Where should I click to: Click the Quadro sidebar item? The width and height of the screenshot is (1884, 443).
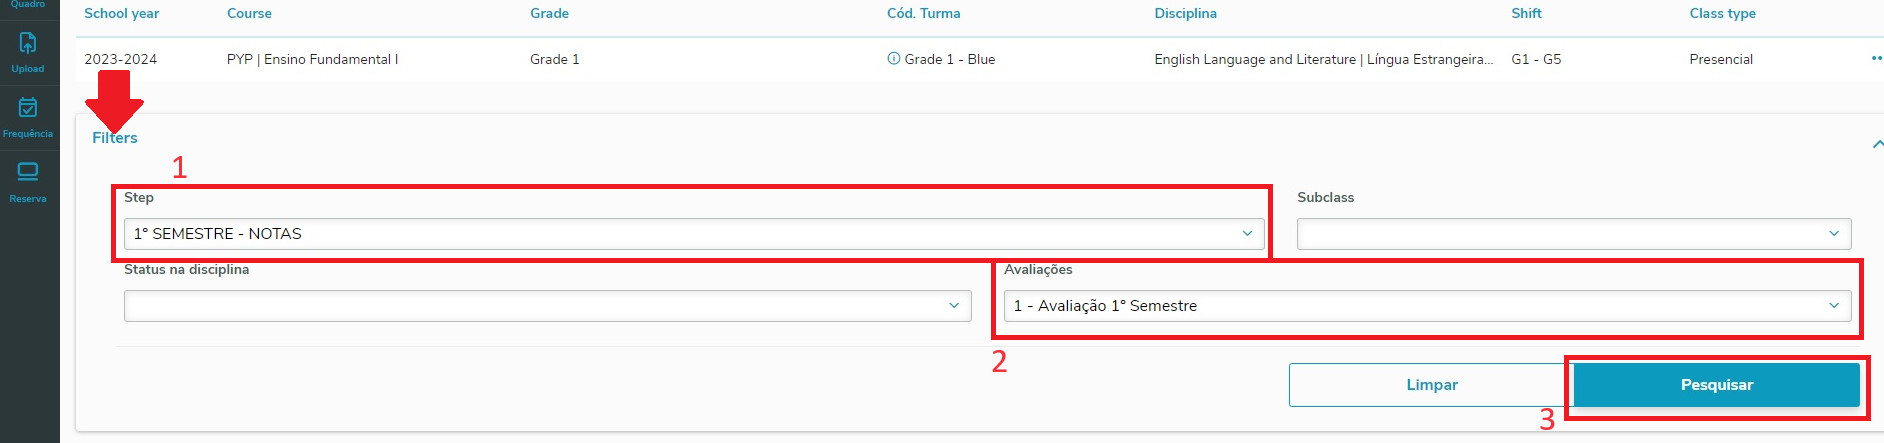pyautogui.click(x=28, y=5)
